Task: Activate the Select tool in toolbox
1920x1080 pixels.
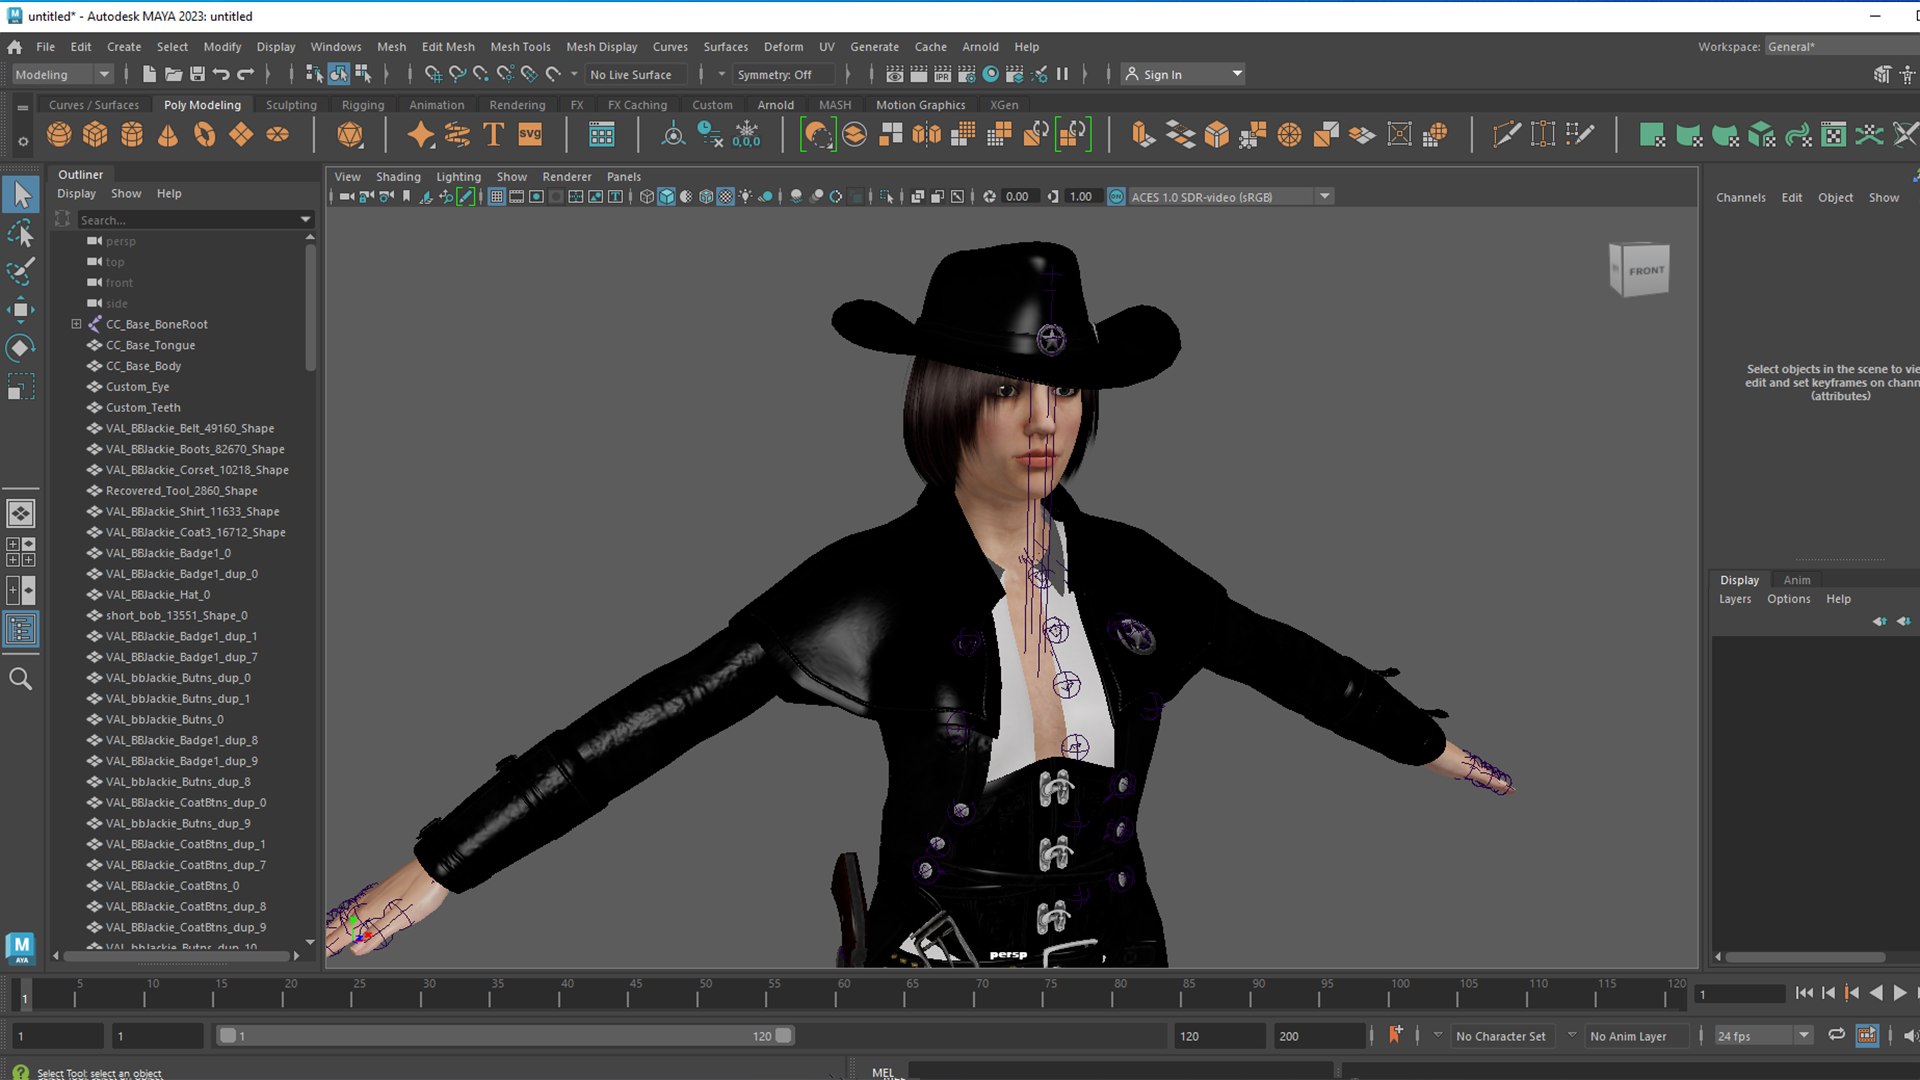Action: tap(21, 194)
